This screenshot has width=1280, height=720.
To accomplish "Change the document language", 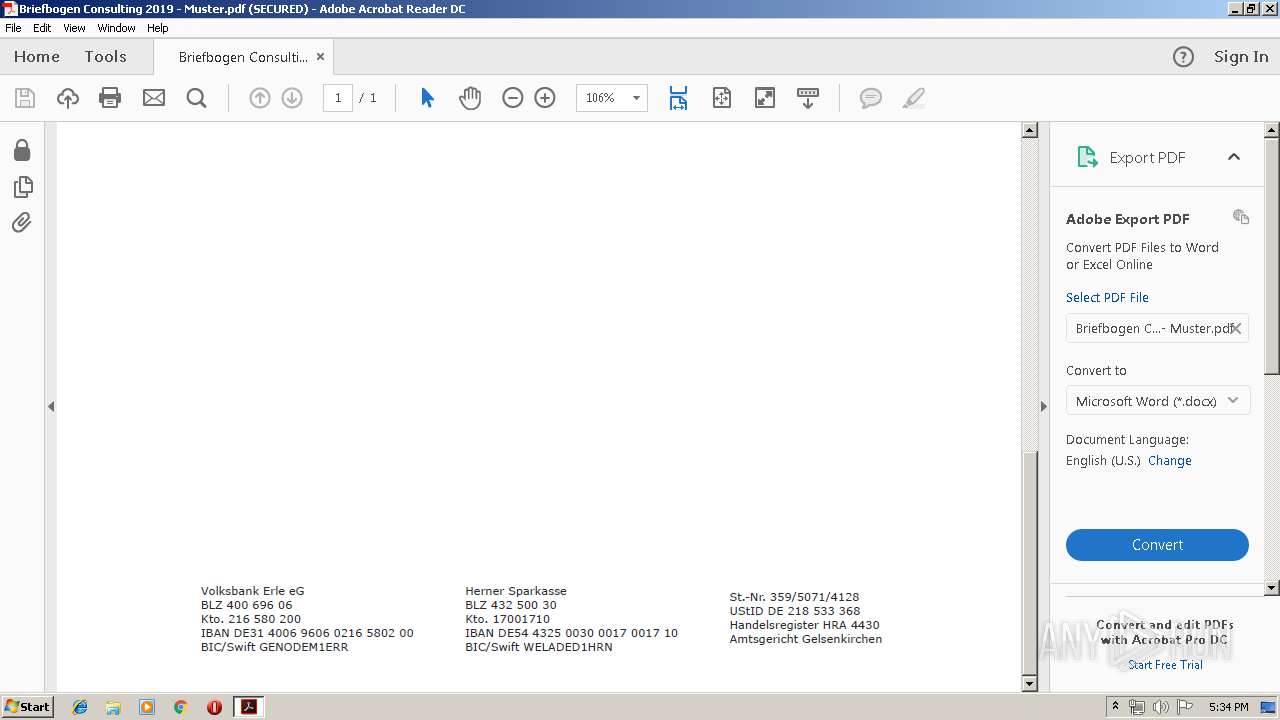I will point(1170,461).
